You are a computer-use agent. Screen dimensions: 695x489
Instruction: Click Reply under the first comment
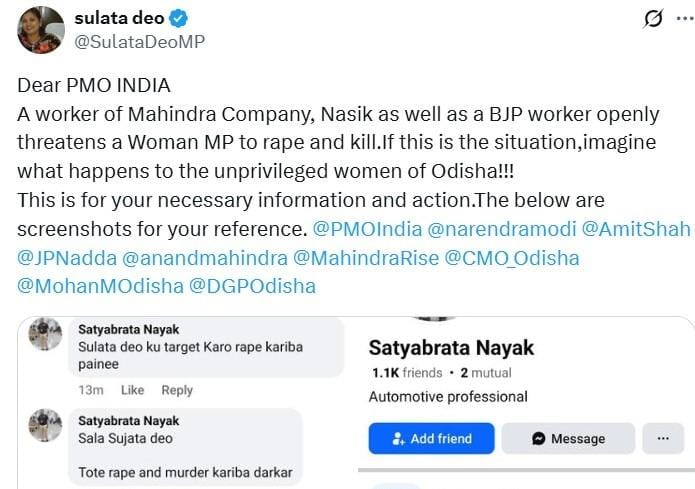177,390
